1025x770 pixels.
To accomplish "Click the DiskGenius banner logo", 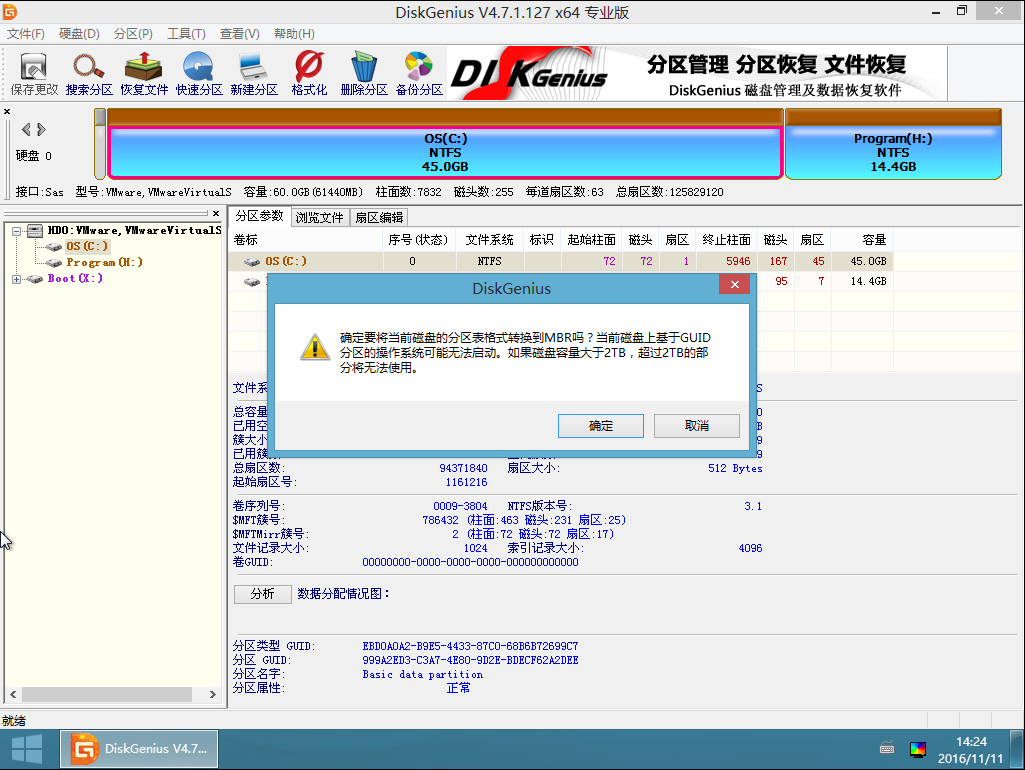I will [529, 74].
